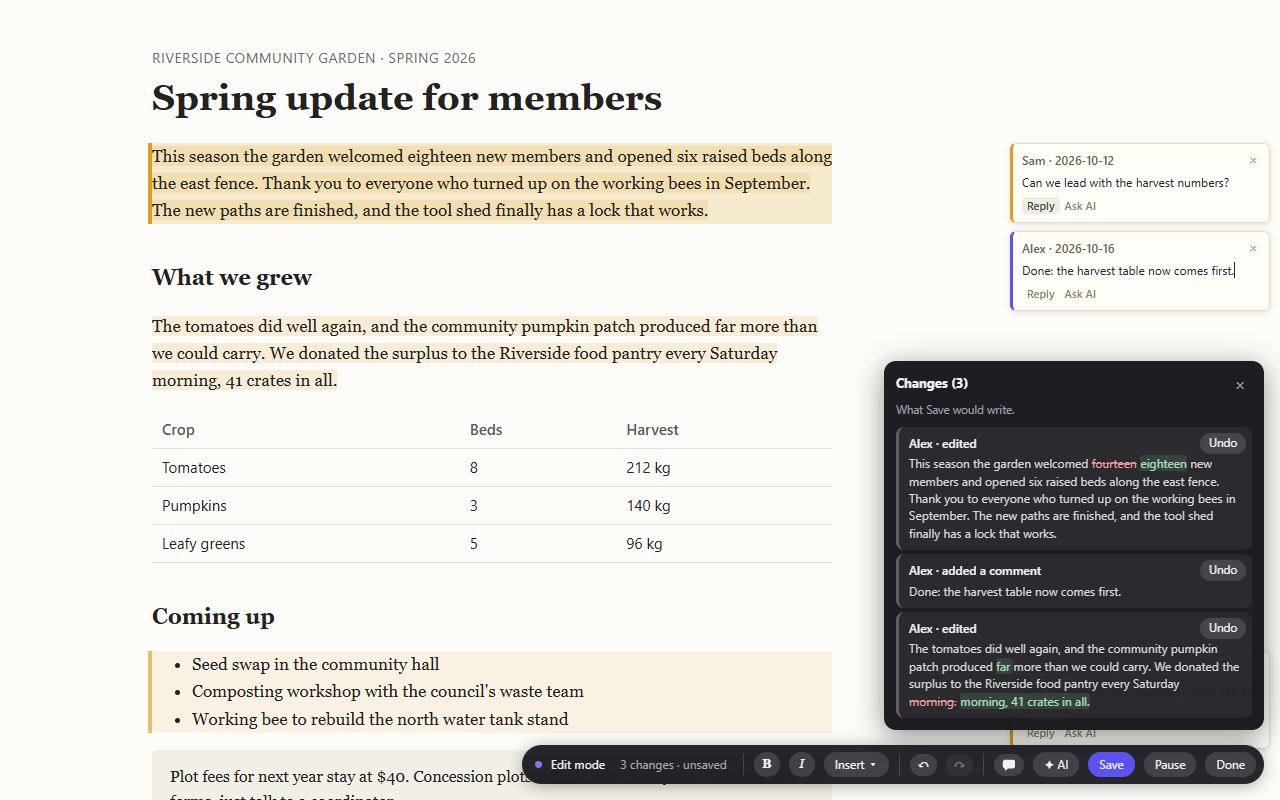Reply to Alex's 2026-10-16 comment

pos(1040,294)
